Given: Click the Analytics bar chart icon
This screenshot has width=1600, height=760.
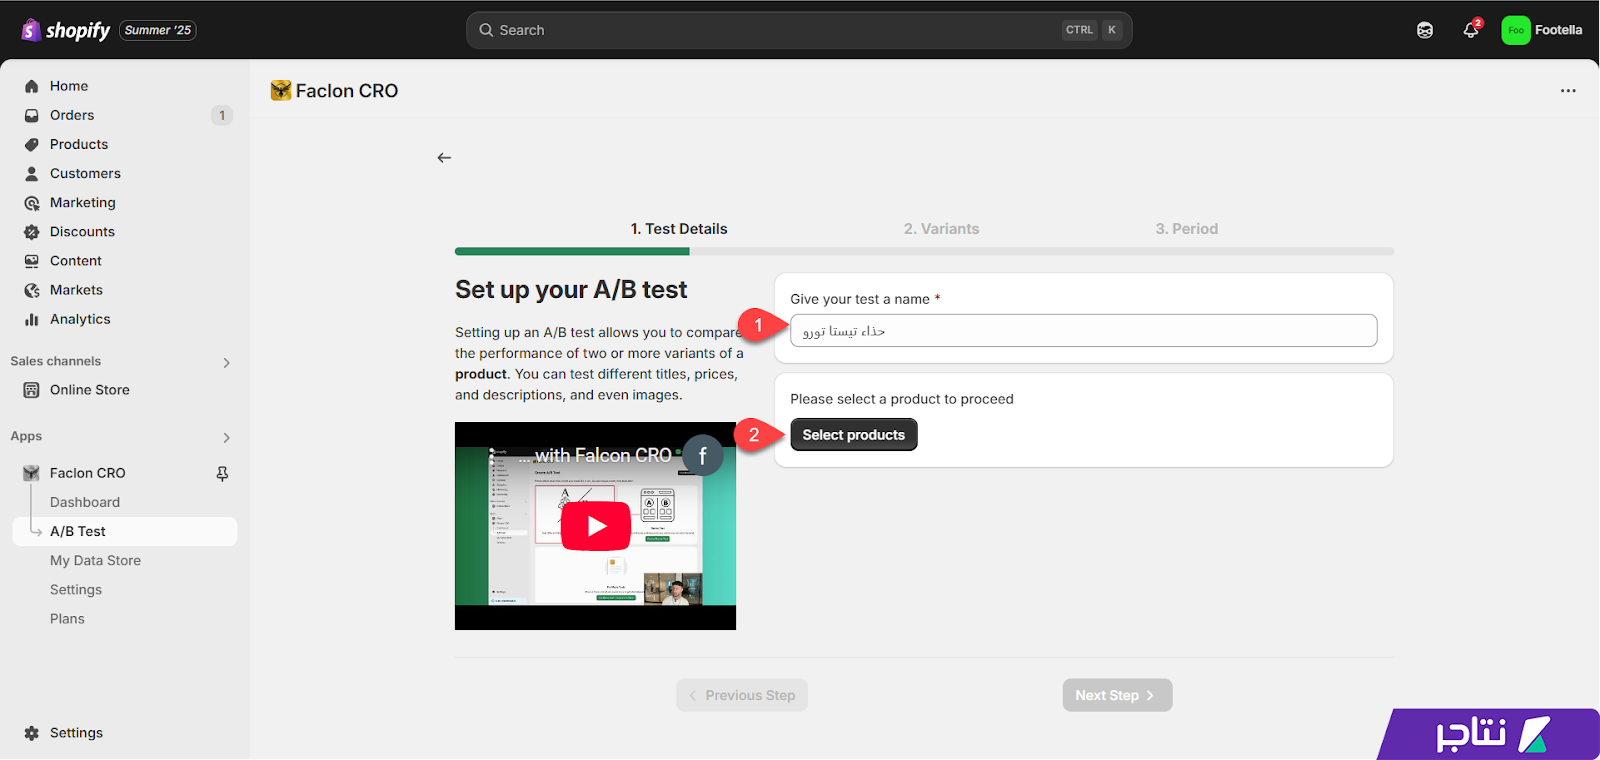Looking at the screenshot, I should click(x=32, y=319).
